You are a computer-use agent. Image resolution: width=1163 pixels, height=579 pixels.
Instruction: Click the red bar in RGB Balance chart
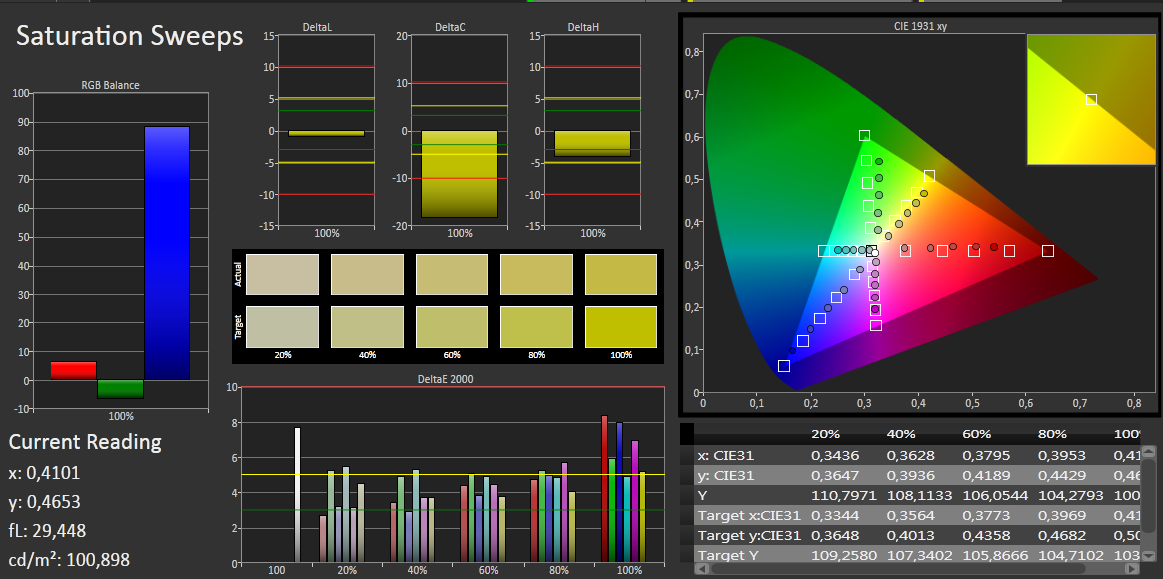point(73,371)
